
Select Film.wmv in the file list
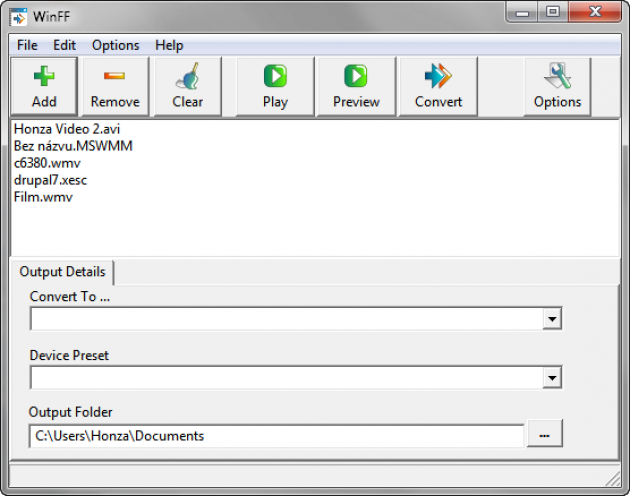43,197
